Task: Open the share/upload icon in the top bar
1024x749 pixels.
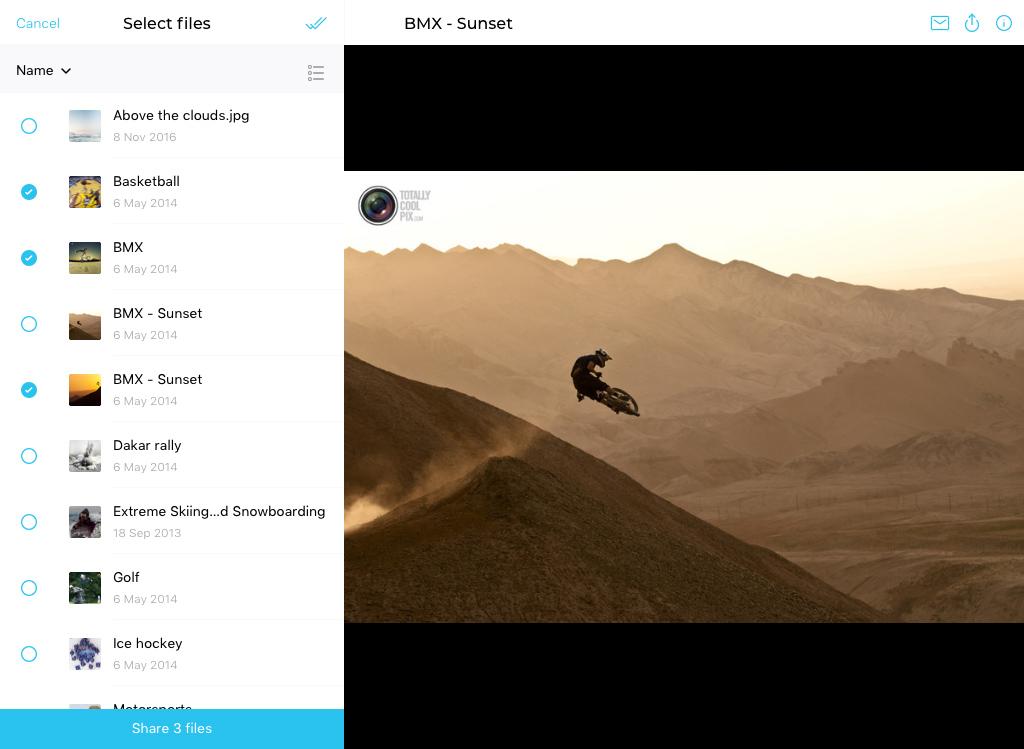Action: 972,23
